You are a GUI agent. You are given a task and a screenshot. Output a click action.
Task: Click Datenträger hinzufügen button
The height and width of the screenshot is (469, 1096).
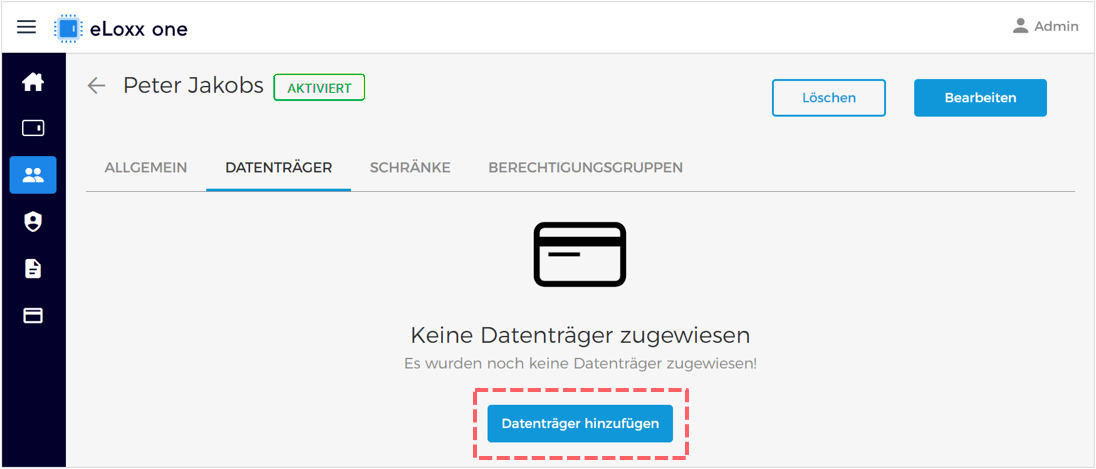point(580,424)
